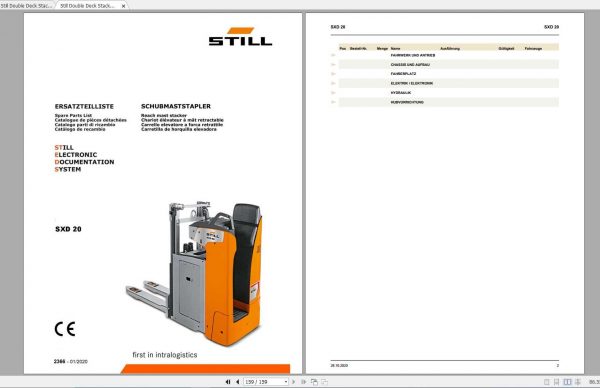Open the FAHRWERK UND ANTRIEB section link
The height and width of the screenshot is (388, 600).
[x=412, y=55]
